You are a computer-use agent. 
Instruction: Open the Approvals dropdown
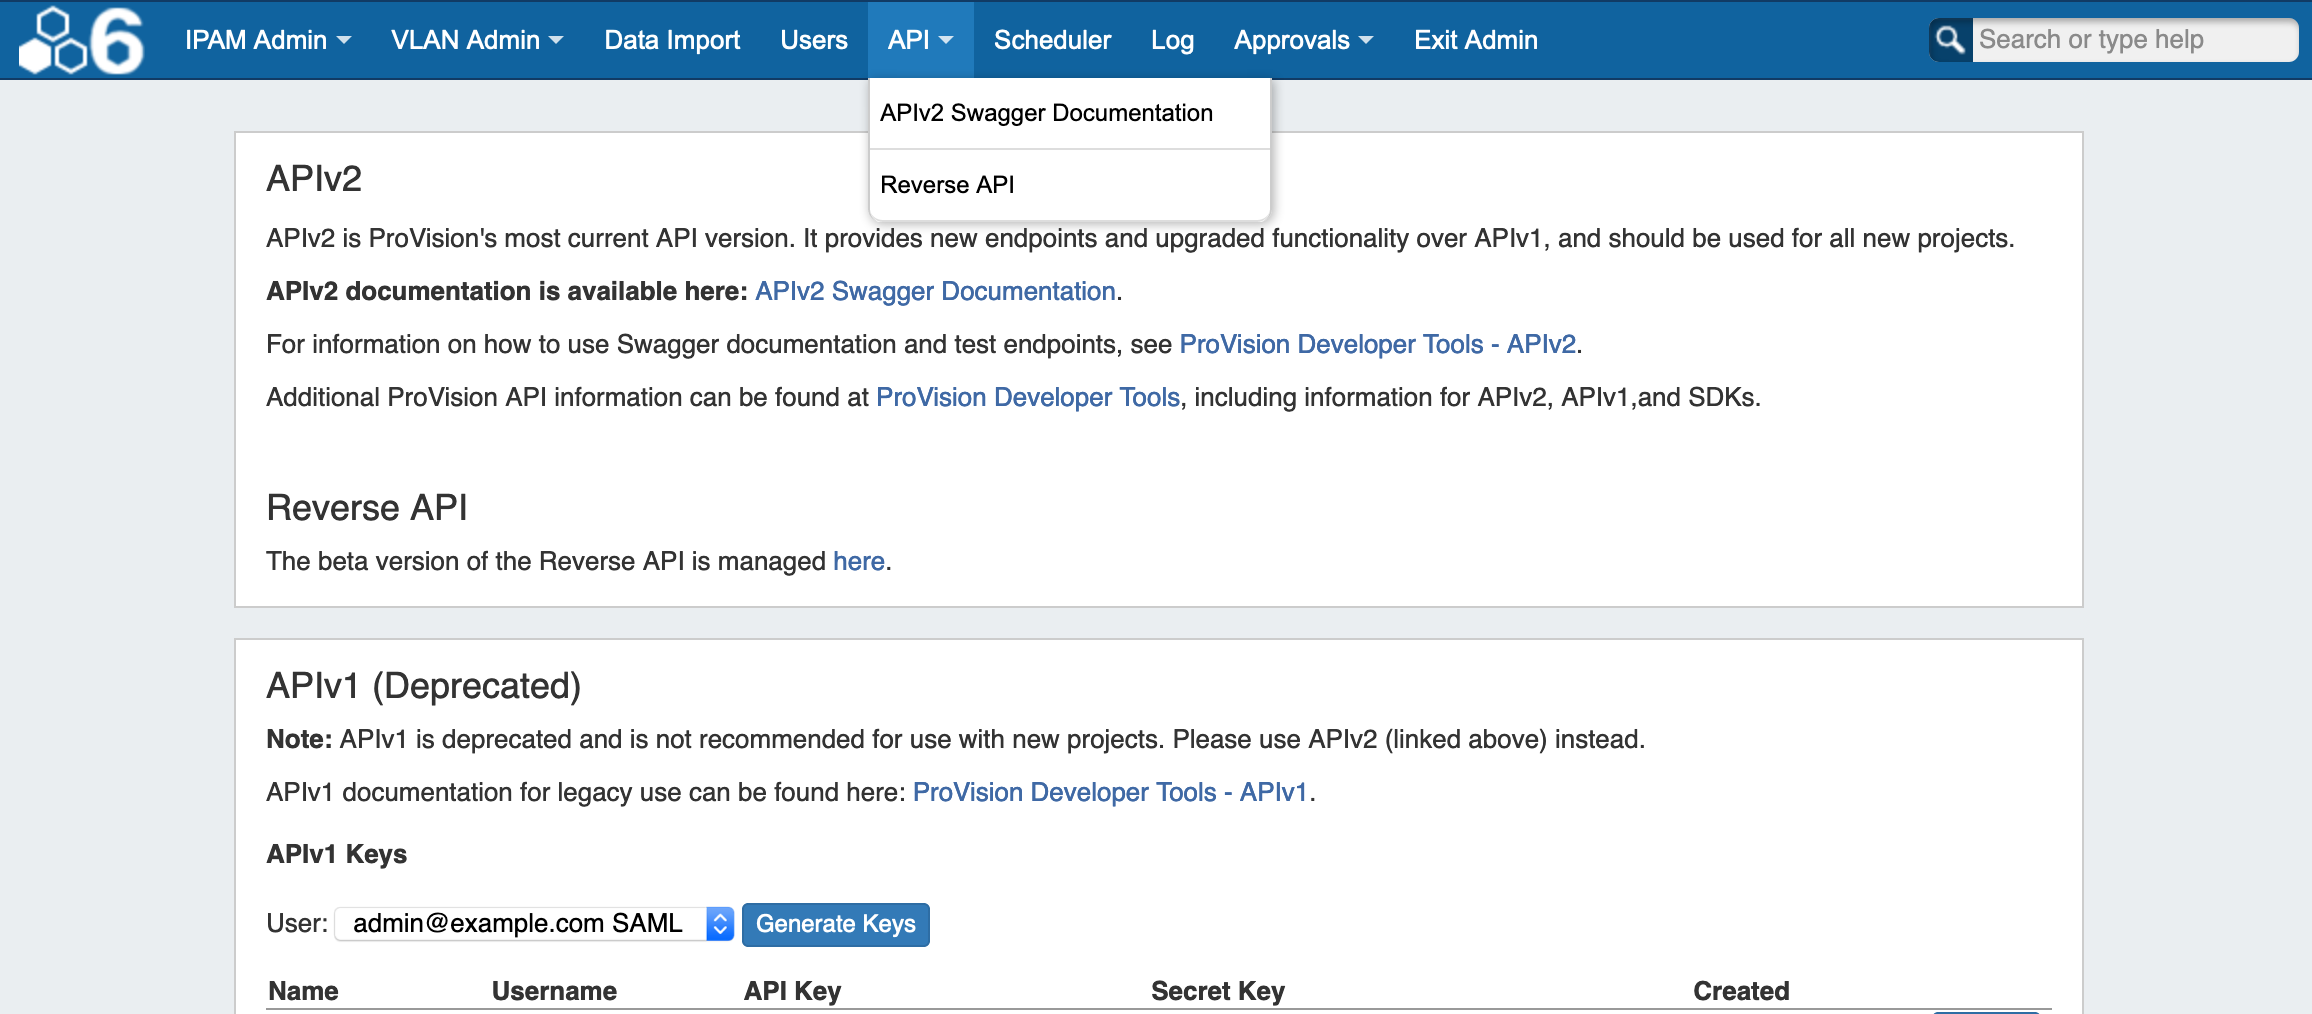pyautogui.click(x=1302, y=40)
